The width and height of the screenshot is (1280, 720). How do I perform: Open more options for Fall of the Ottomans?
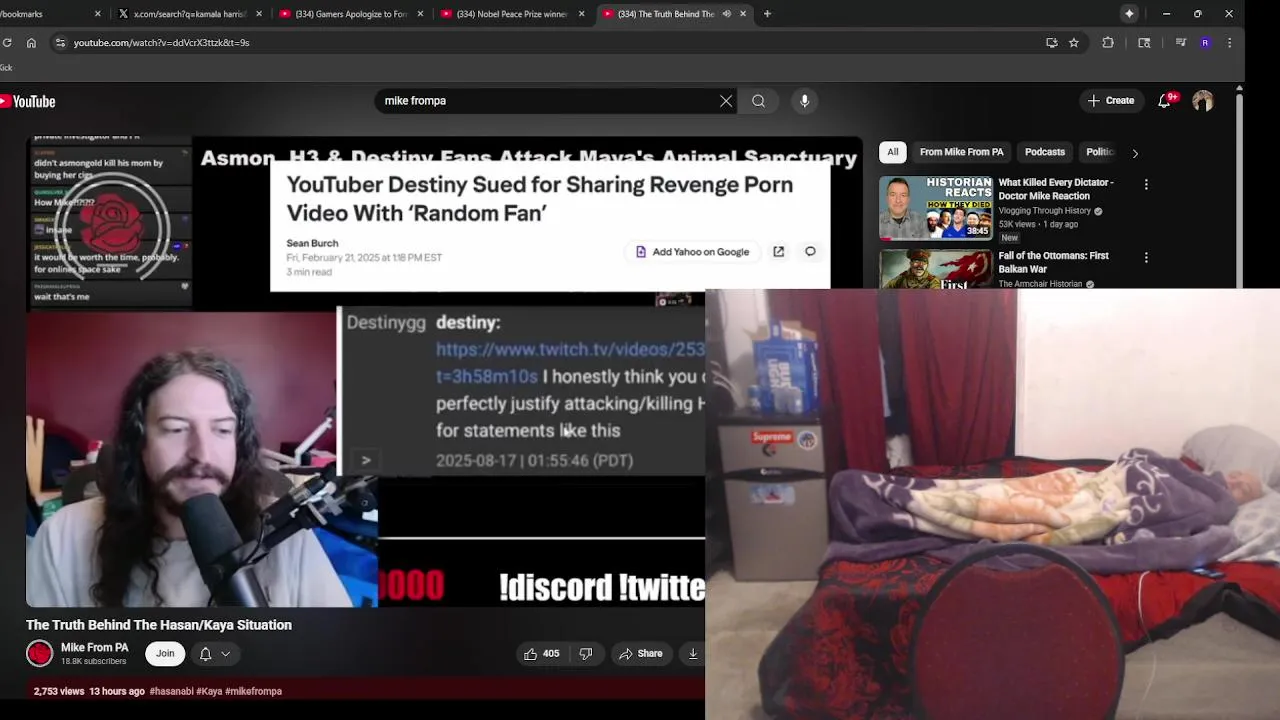pos(1146,258)
